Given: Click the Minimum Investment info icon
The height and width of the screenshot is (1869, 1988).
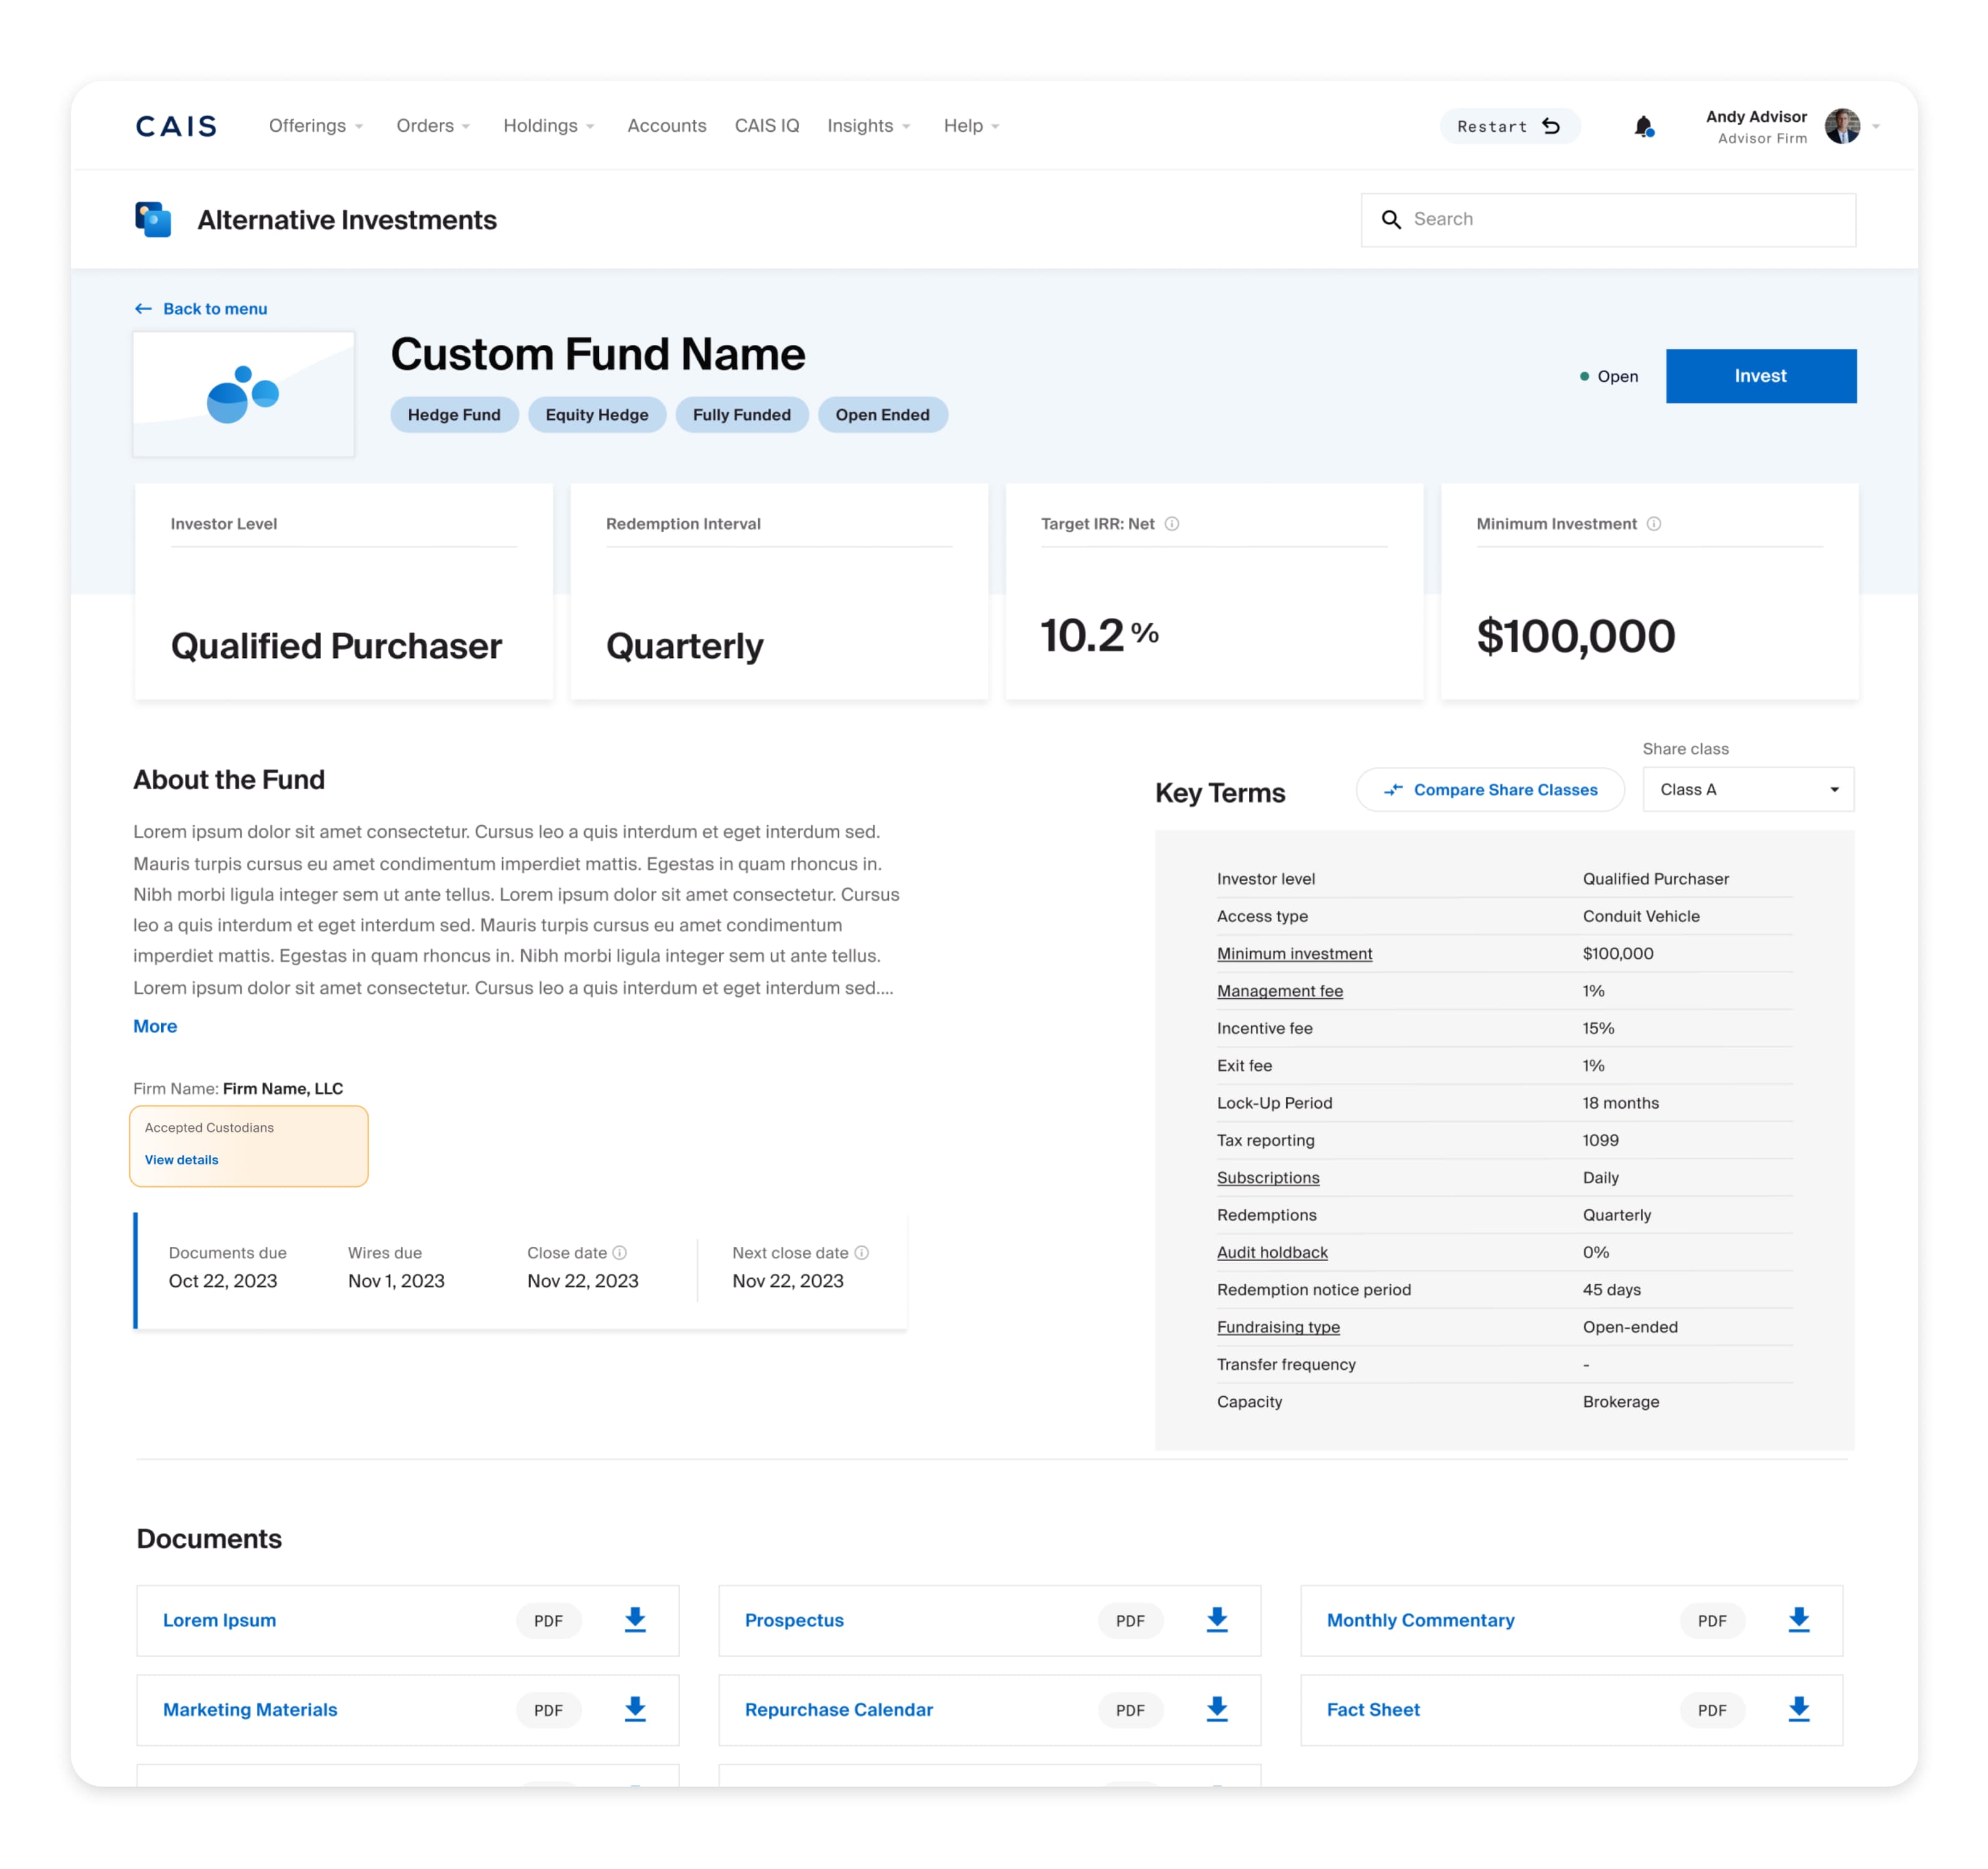Looking at the screenshot, I should [1654, 524].
